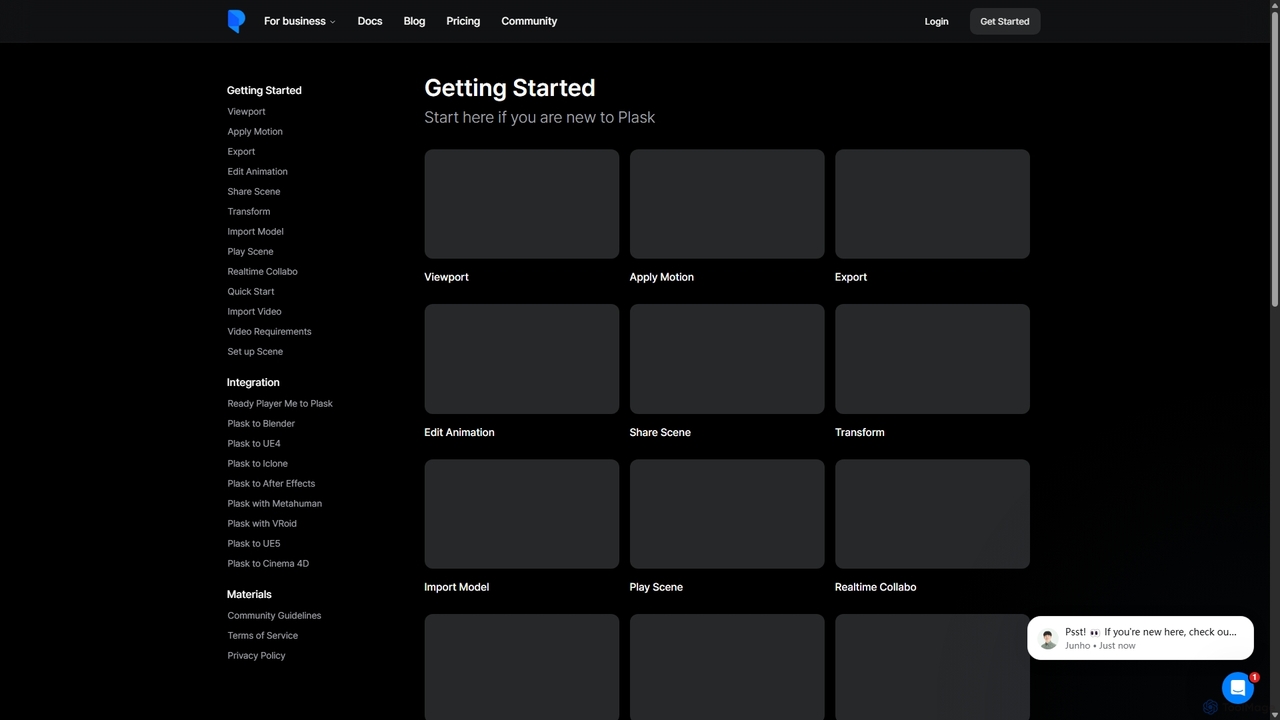Viewport: 1280px width, 720px height.
Task: Click the Apply Motion card title
Action: tap(661, 277)
